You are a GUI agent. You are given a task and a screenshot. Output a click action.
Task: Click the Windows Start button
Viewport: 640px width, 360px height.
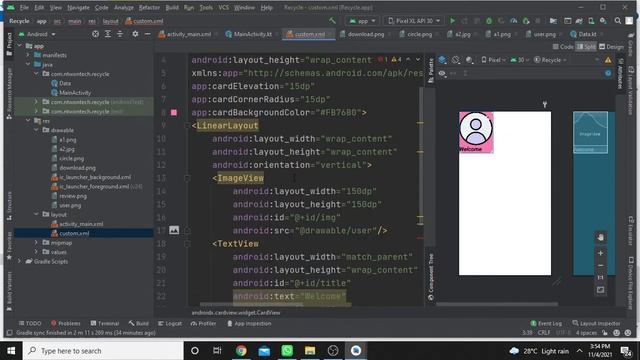coord(11,351)
